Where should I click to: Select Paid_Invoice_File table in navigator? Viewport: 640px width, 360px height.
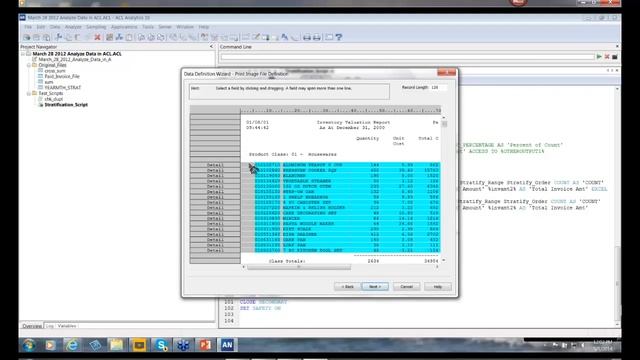pos(62,76)
